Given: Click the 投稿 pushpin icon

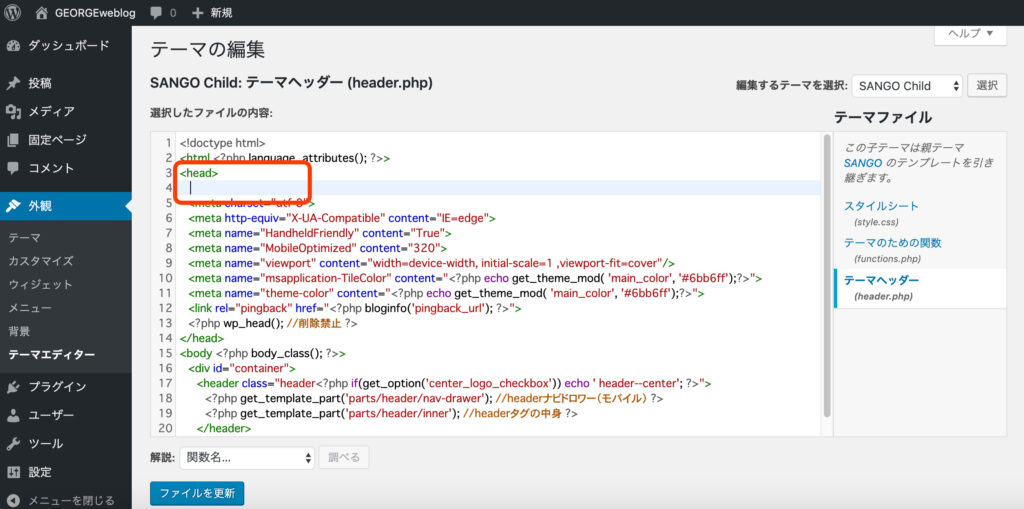Looking at the screenshot, I should coord(13,84).
